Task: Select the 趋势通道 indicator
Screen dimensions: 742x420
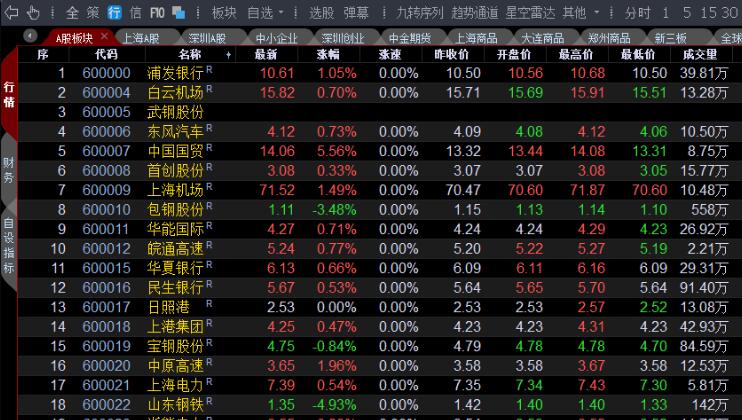Action: tap(475, 12)
